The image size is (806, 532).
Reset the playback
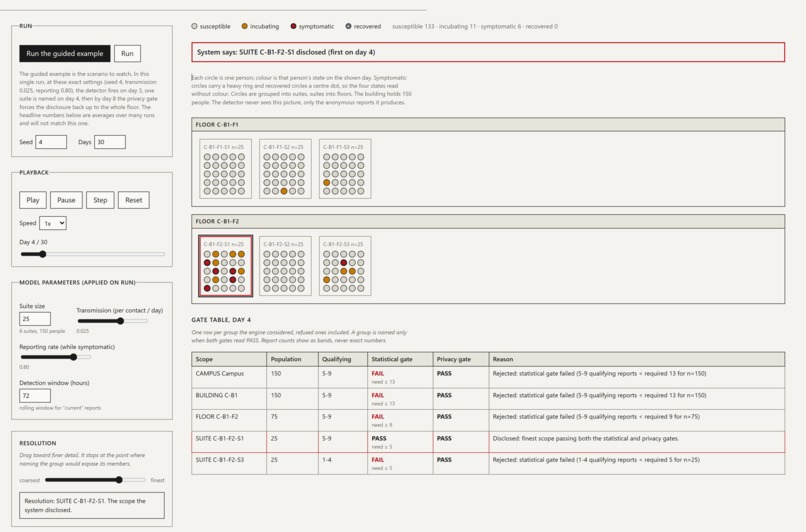(134, 200)
